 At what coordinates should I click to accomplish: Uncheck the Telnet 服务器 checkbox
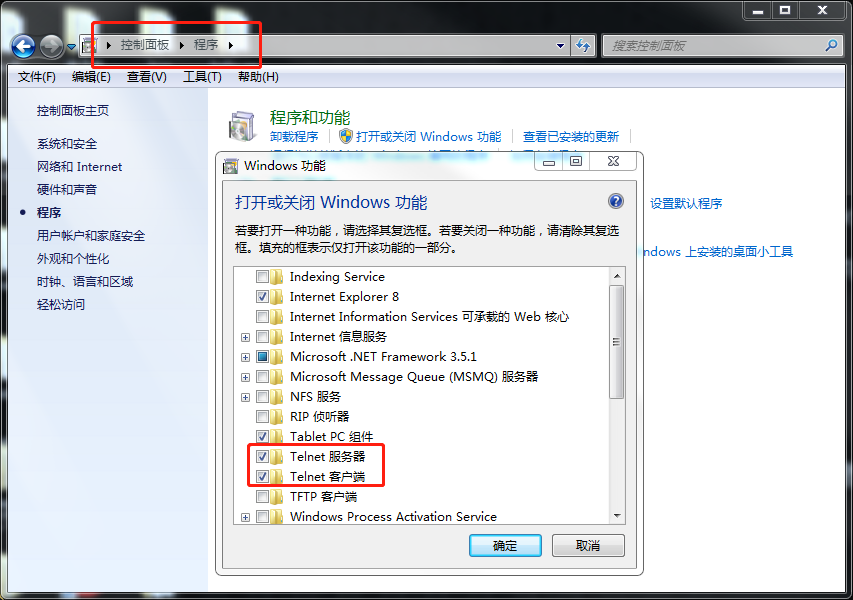click(x=262, y=456)
